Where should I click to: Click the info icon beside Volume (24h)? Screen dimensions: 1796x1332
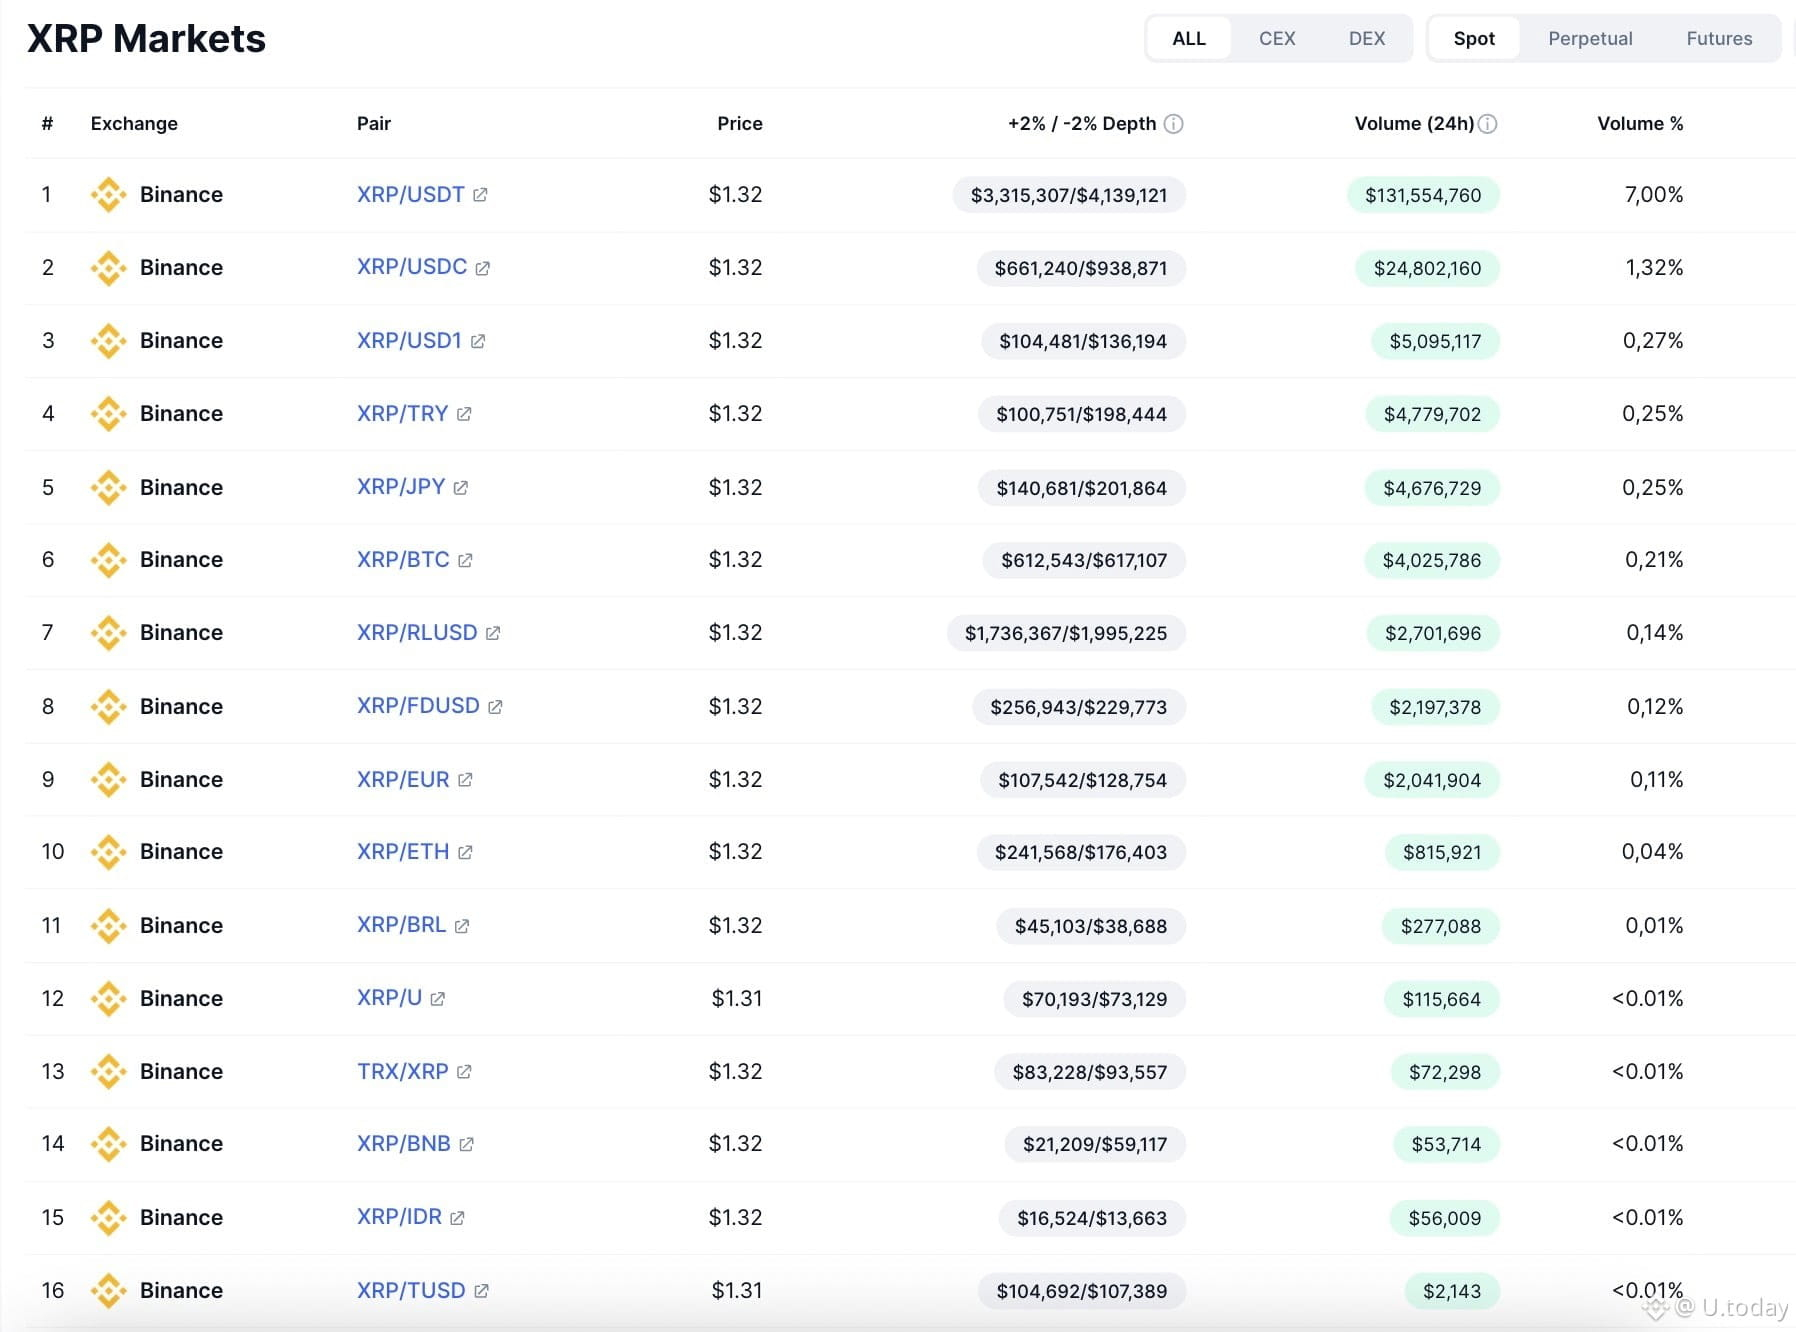tap(1487, 124)
